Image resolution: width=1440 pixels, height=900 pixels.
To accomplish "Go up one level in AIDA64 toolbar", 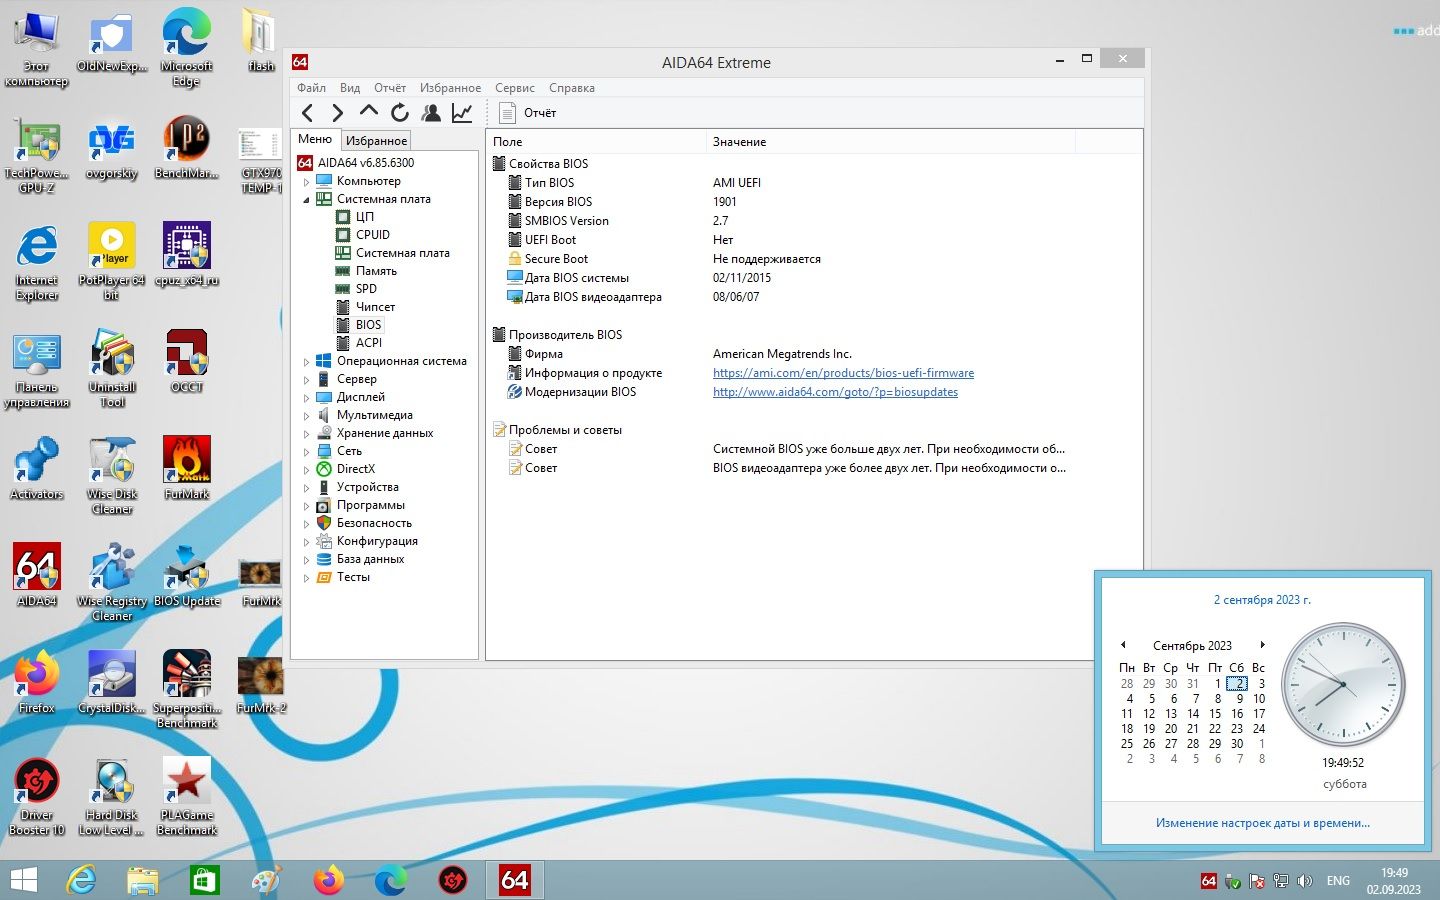I will tap(369, 112).
